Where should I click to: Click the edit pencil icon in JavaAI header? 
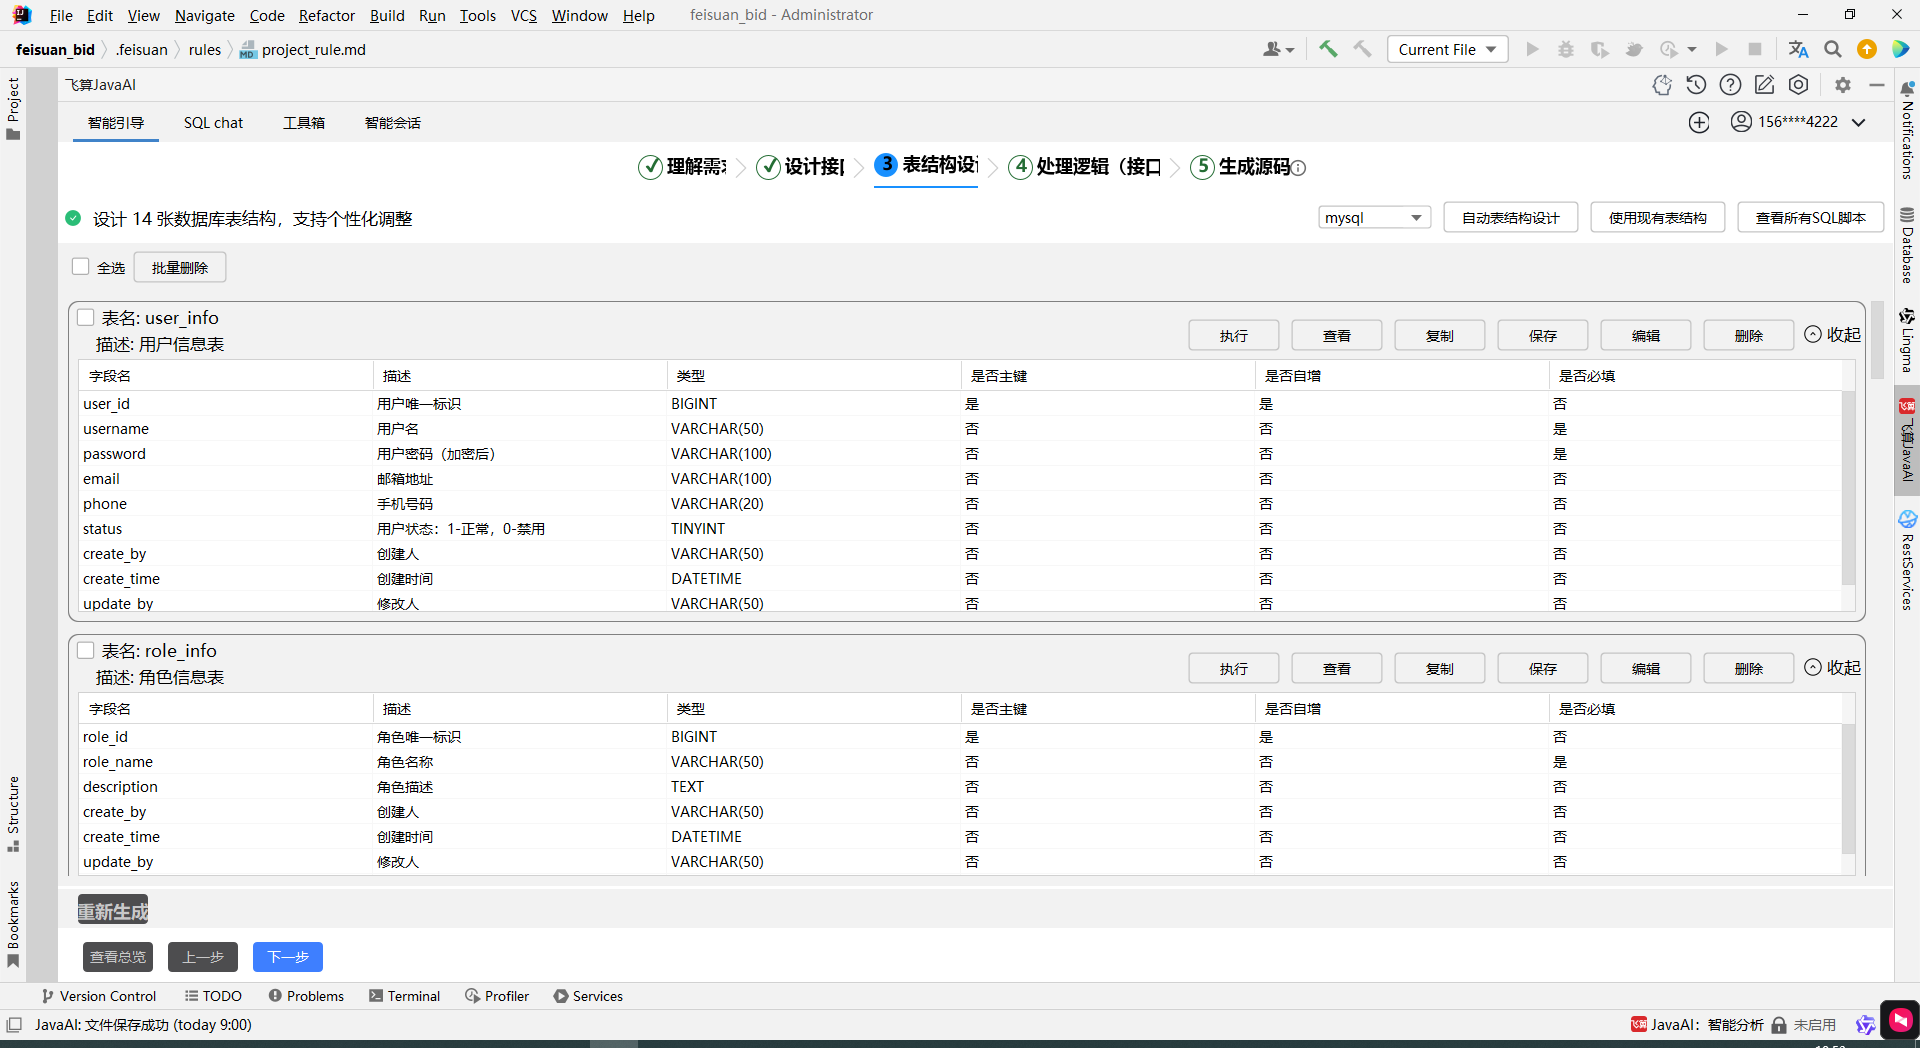(1764, 85)
